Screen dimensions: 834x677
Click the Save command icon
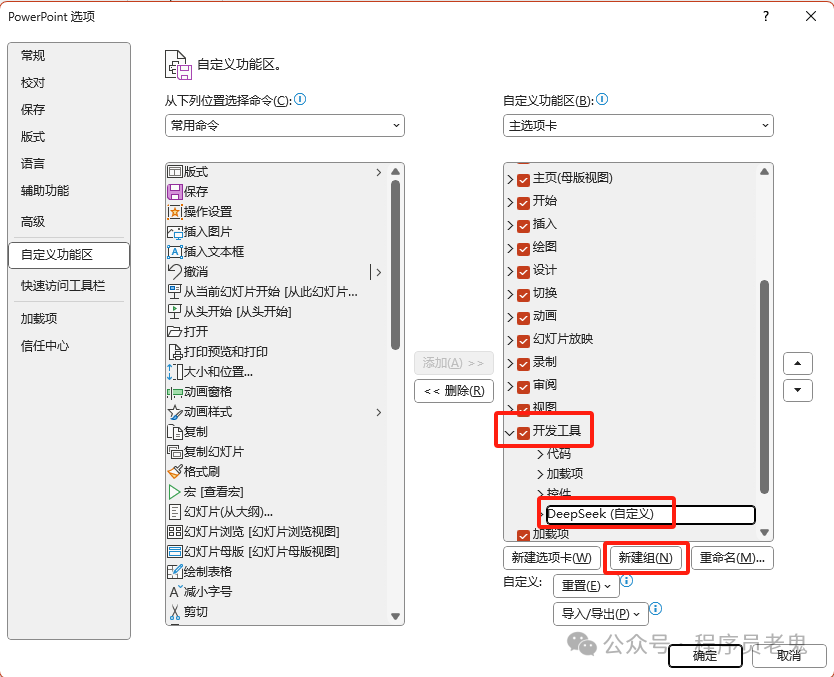click(174, 191)
